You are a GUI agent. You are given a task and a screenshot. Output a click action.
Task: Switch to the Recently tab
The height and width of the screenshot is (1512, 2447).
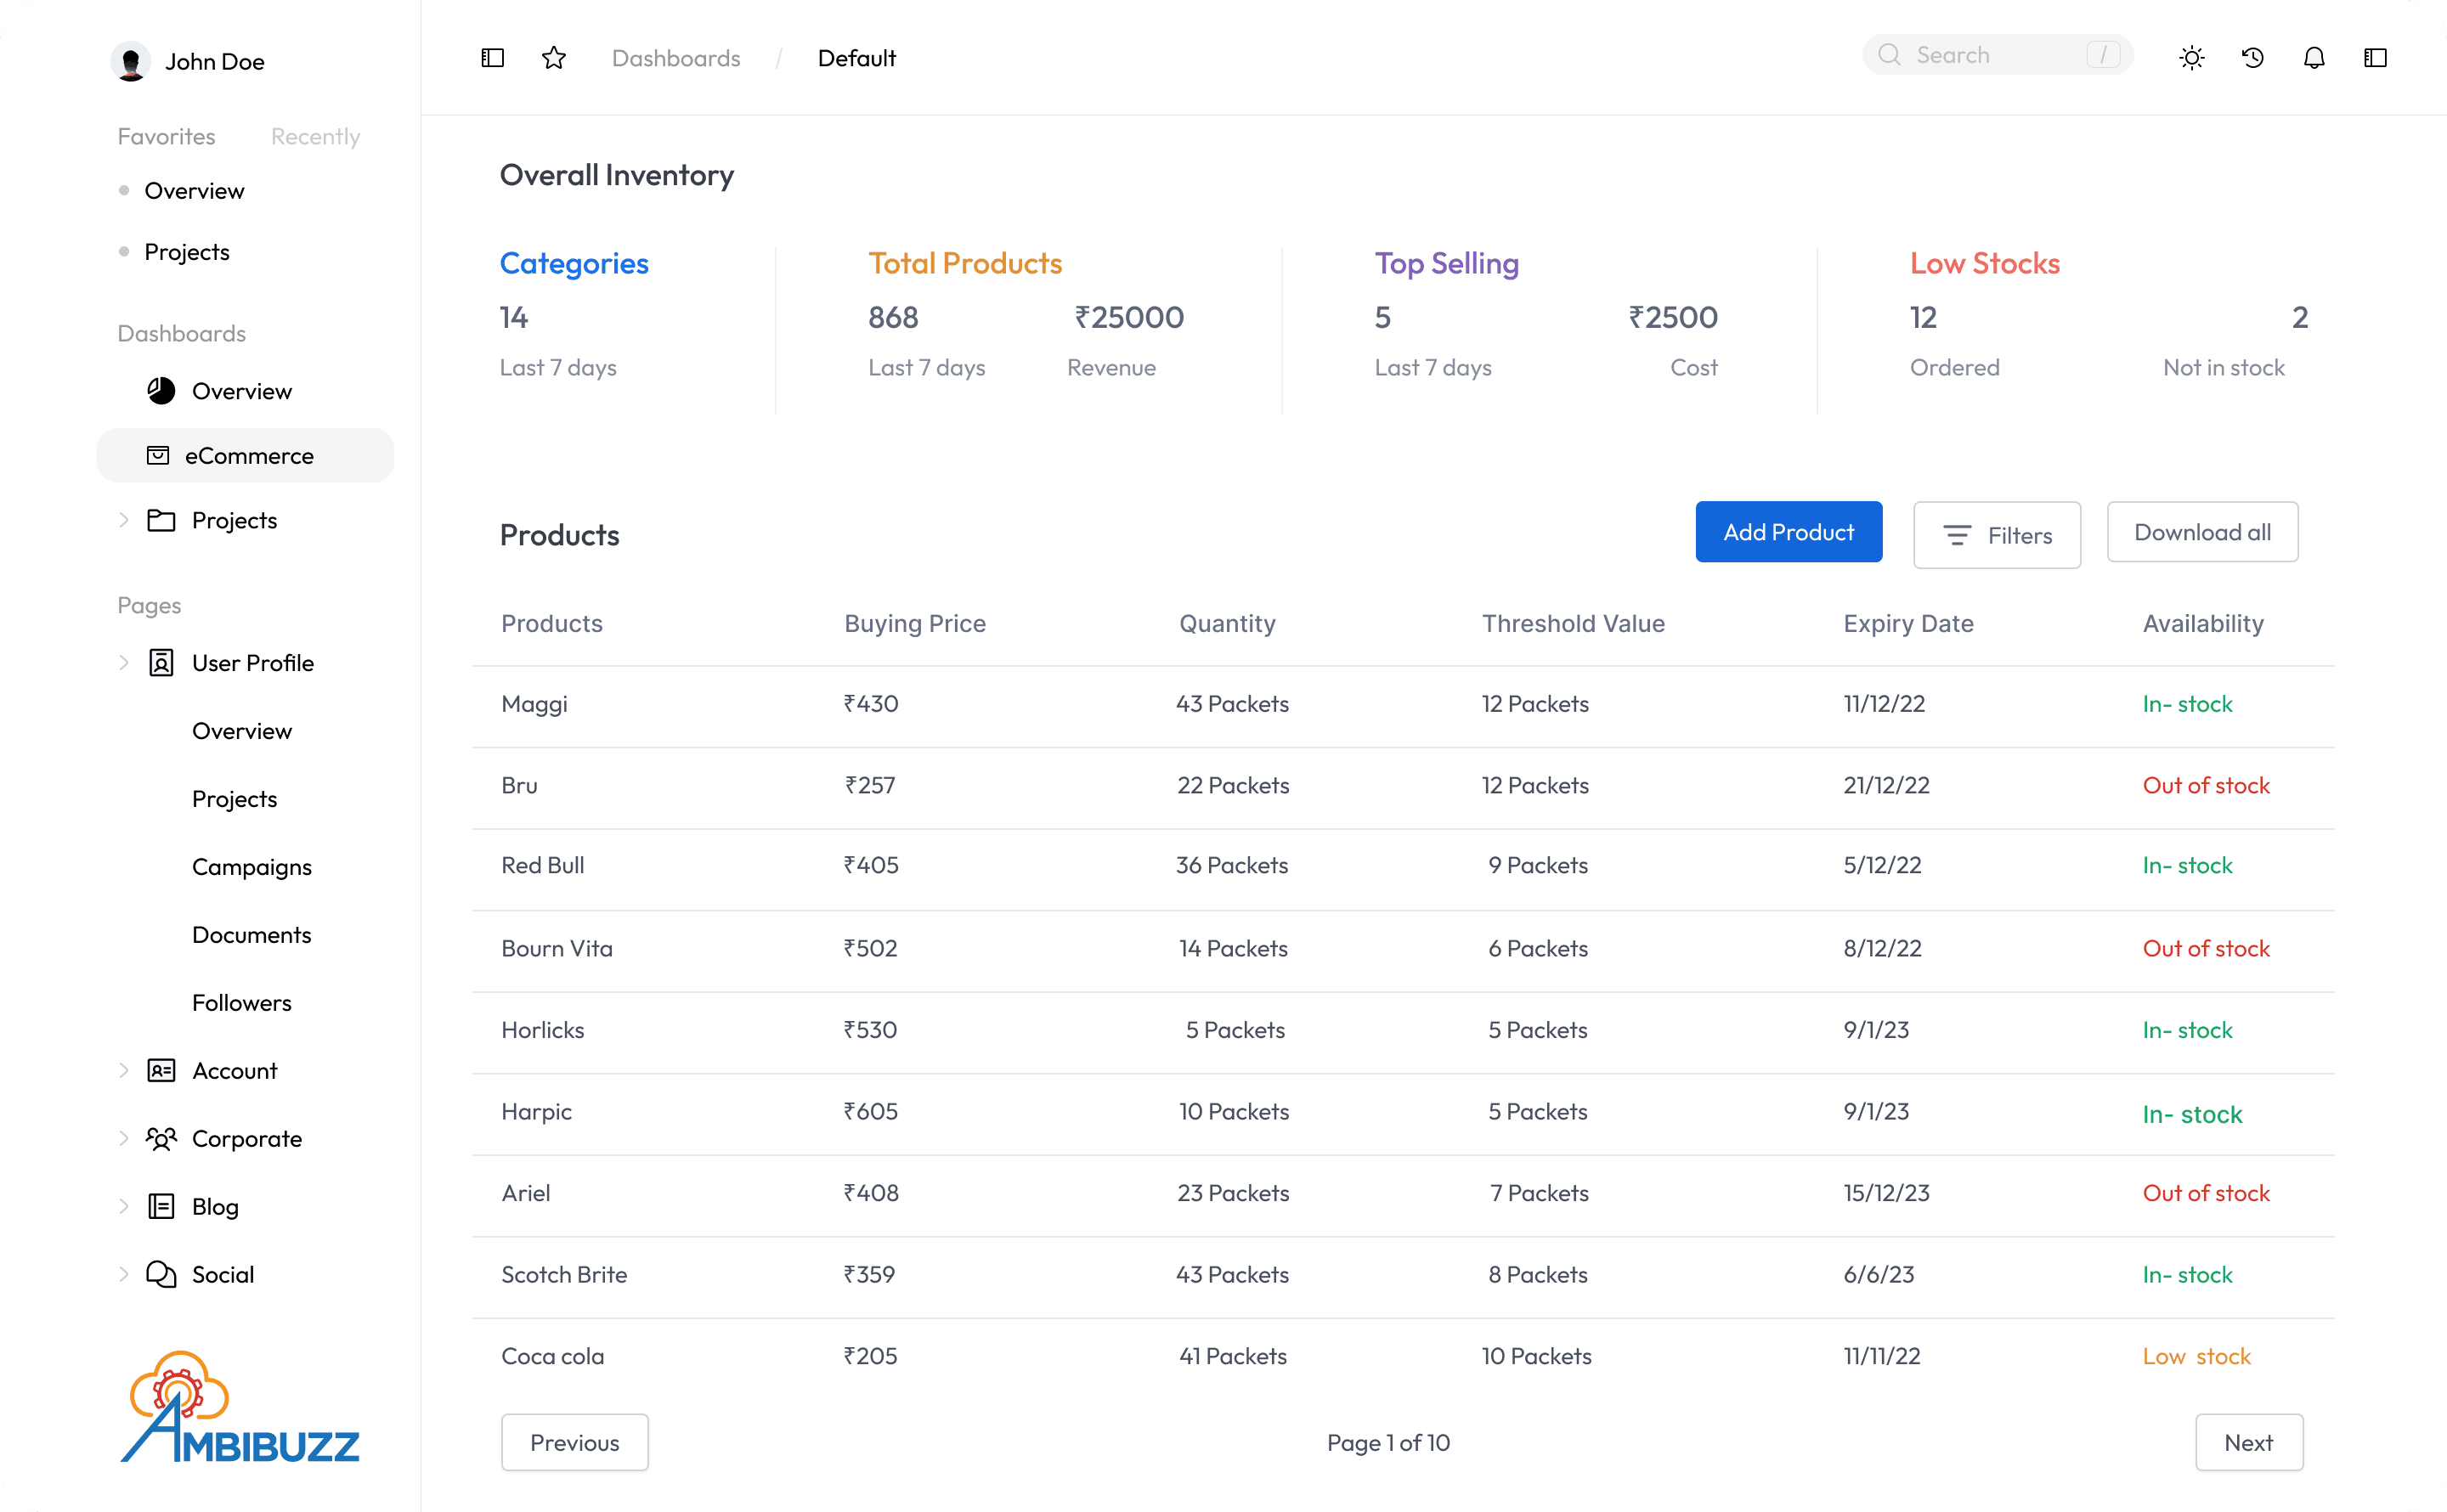(315, 137)
